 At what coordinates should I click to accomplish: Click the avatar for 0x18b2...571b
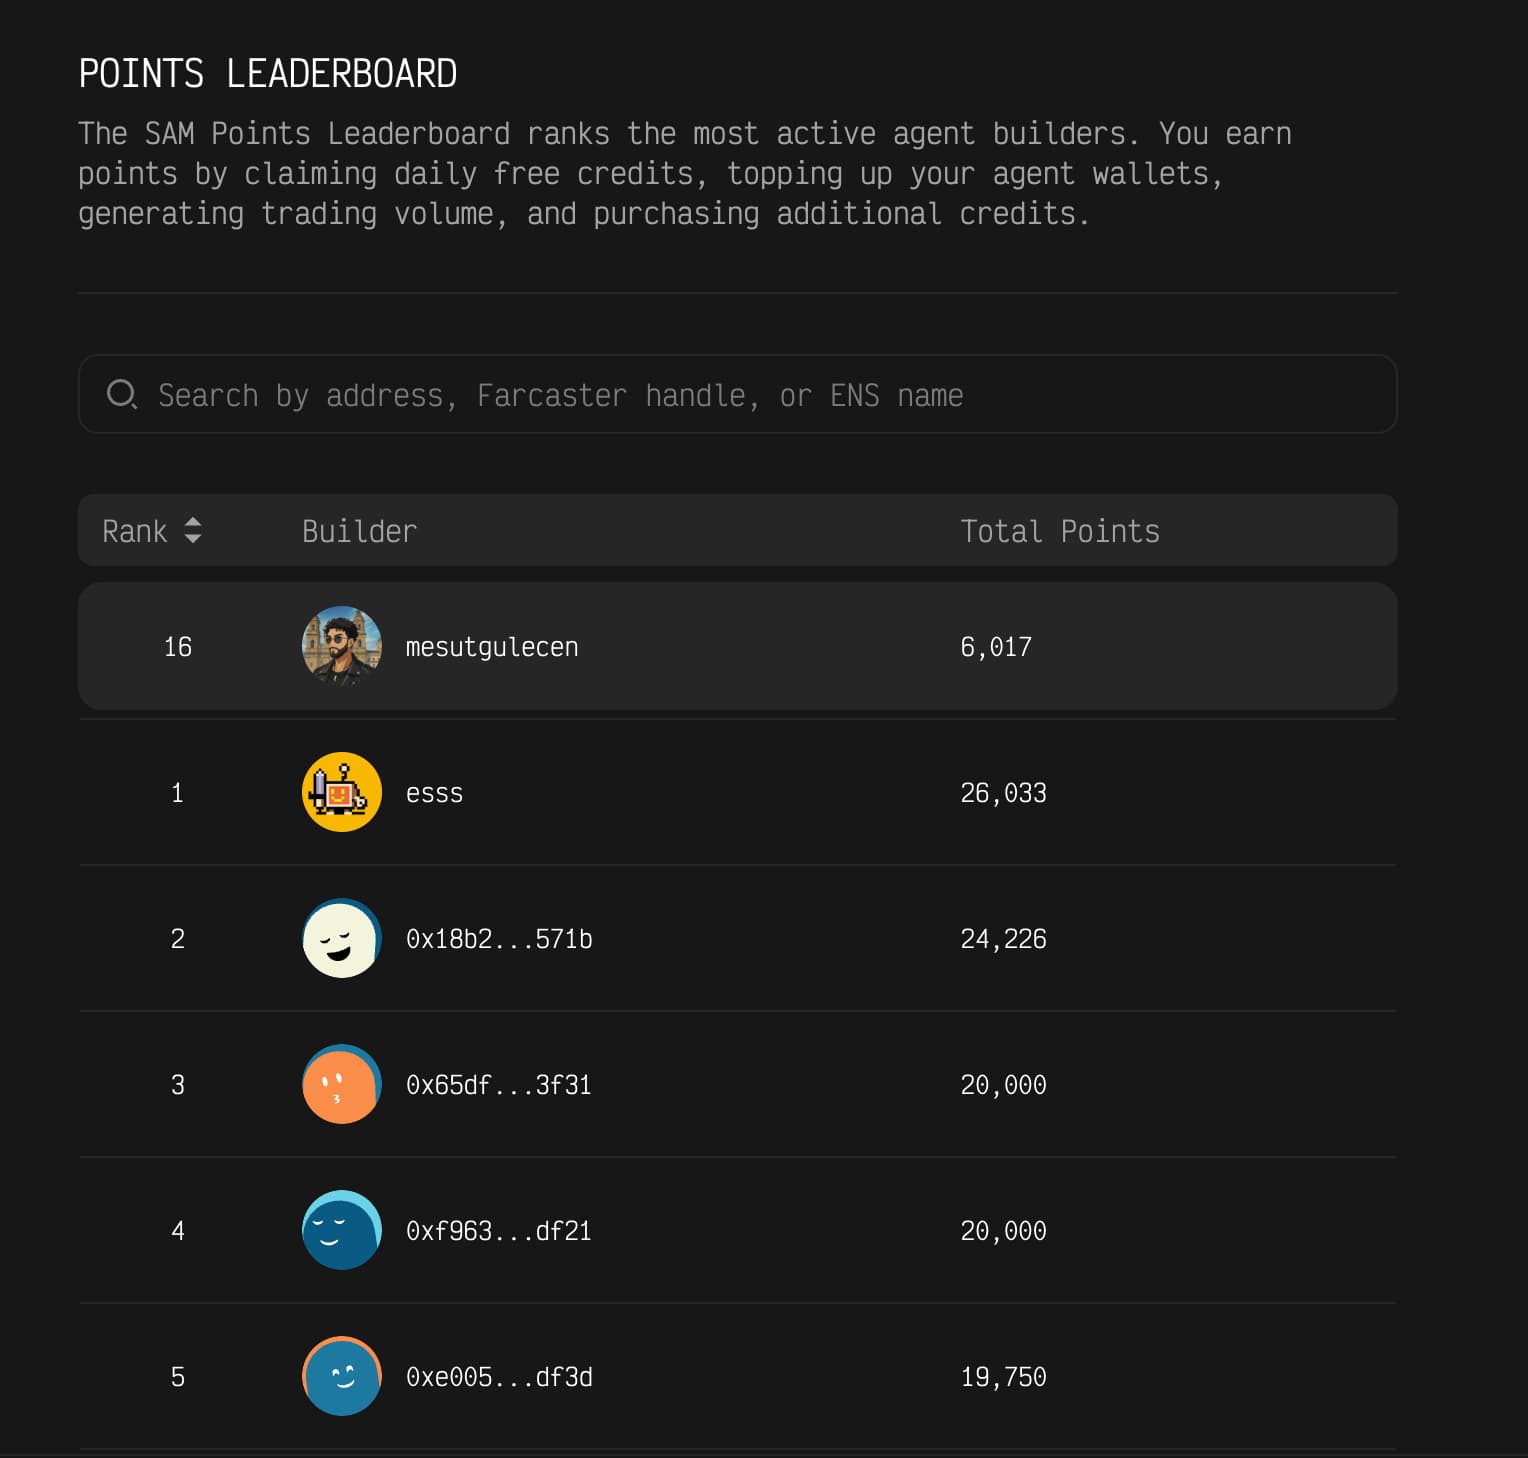pyautogui.click(x=341, y=938)
